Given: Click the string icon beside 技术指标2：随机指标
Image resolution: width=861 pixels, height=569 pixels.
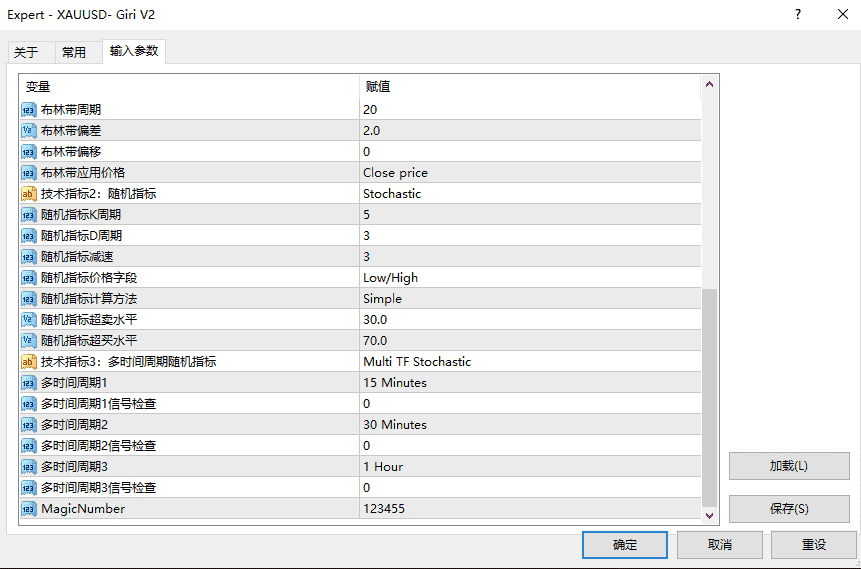Looking at the screenshot, I should [x=29, y=193].
